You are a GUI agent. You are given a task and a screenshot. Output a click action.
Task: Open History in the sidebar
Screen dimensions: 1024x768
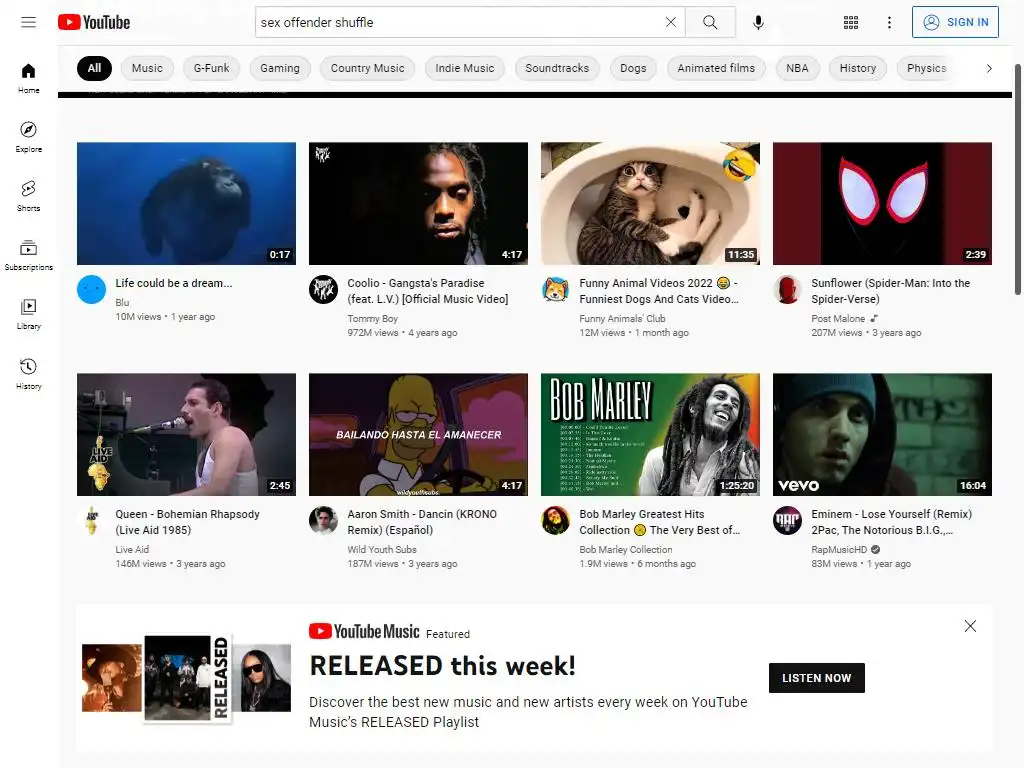click(29, 374)
